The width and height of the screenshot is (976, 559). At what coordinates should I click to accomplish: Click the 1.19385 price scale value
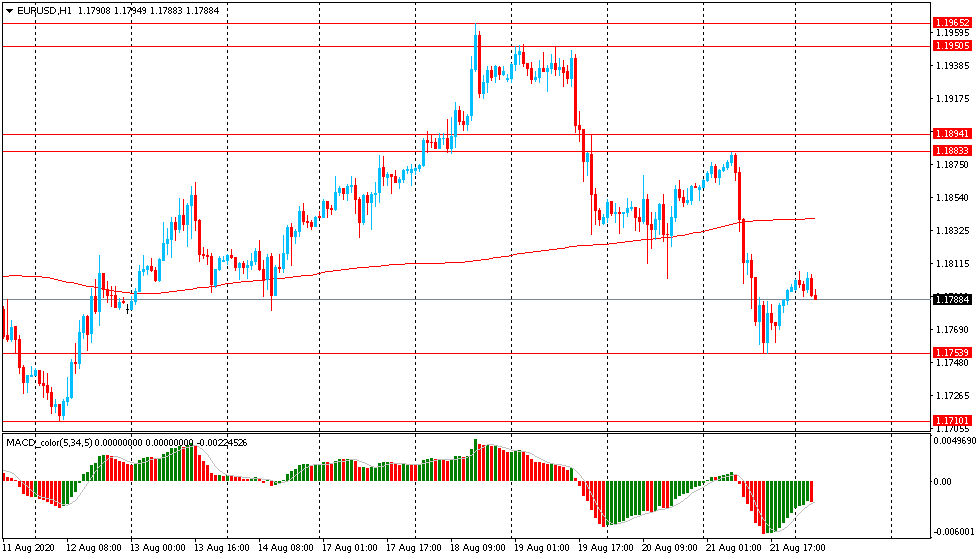953,65
